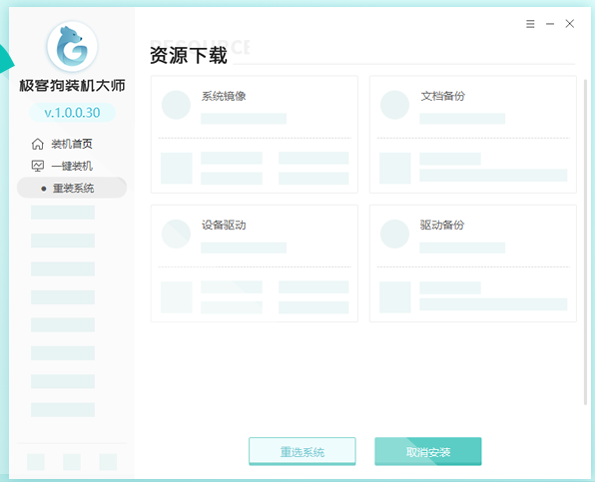595x482 pixels.
Task: Select the 驱动备份 card title
Action: click(442, 225)
